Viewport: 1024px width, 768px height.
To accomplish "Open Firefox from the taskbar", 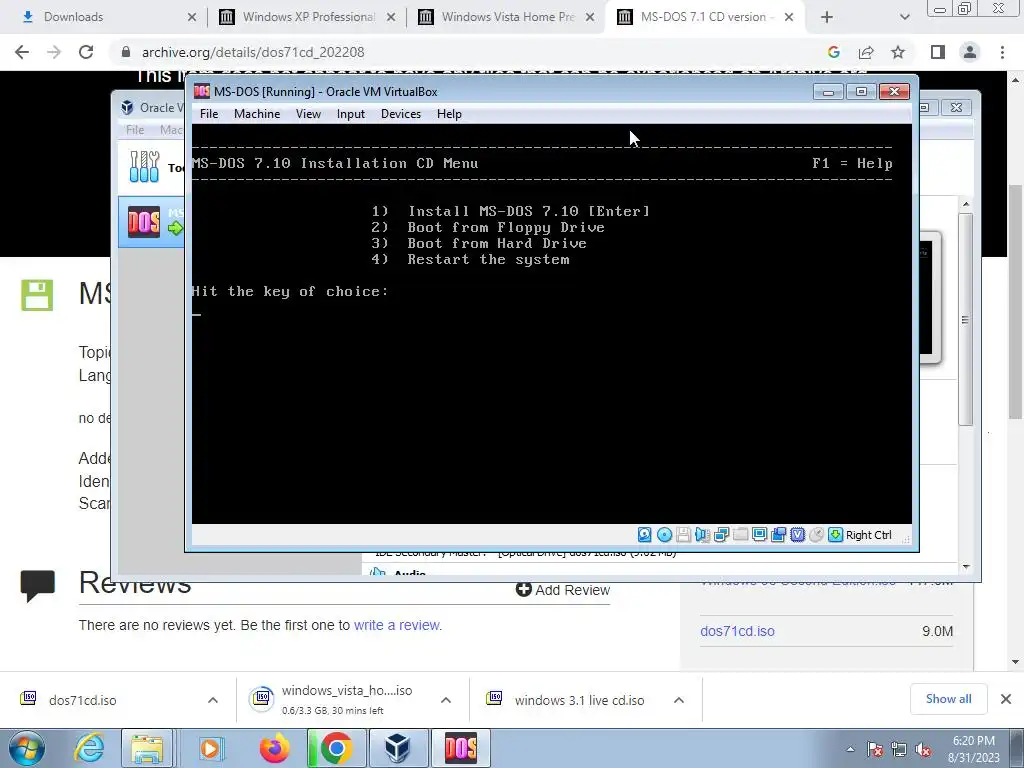I will click(274, 748).
